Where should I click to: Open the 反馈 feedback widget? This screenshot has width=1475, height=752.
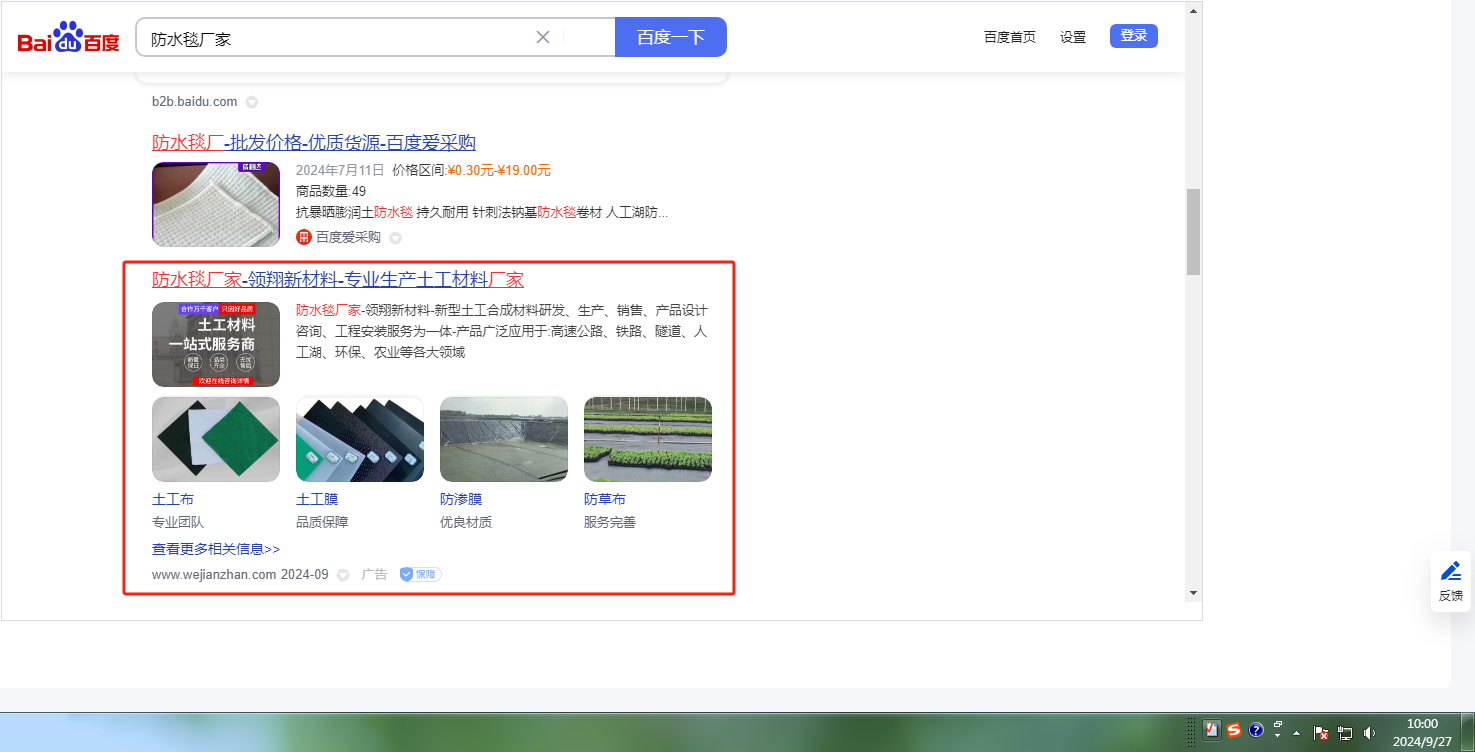coord(1451,581)
